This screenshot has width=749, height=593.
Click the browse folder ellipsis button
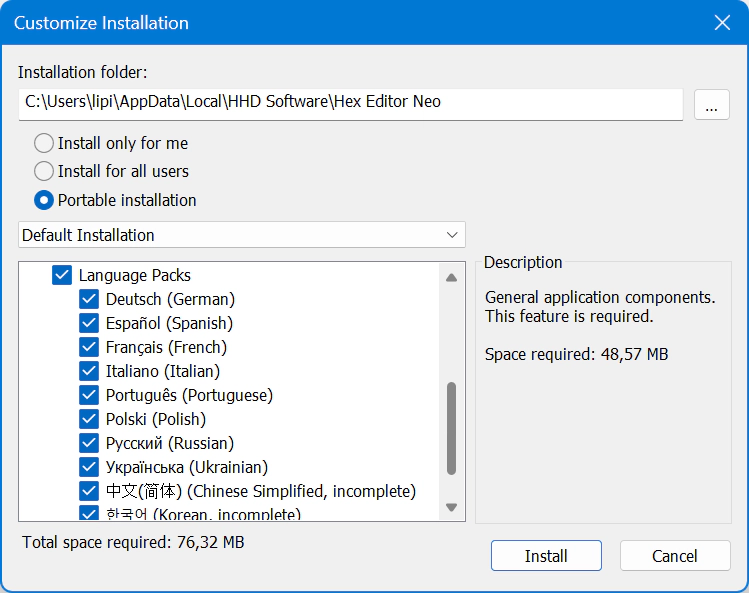point(711,104)
